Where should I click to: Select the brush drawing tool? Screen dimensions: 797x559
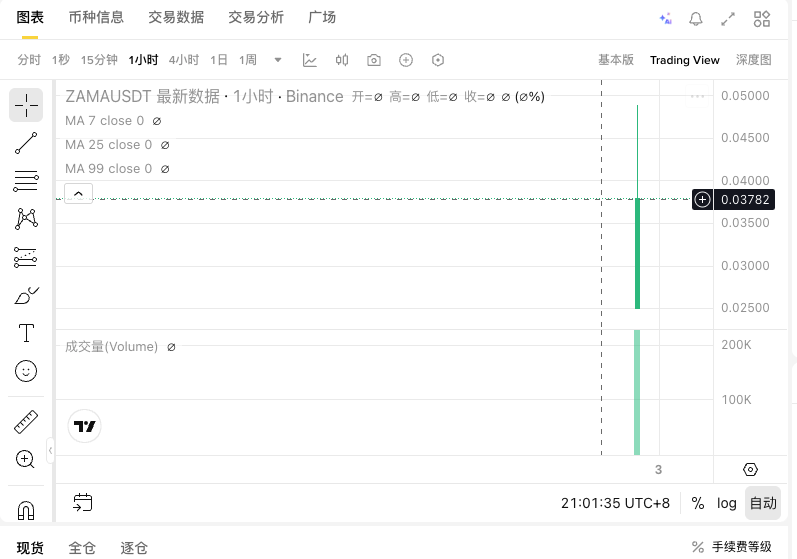pyautogui.click(x=26, y=295)
